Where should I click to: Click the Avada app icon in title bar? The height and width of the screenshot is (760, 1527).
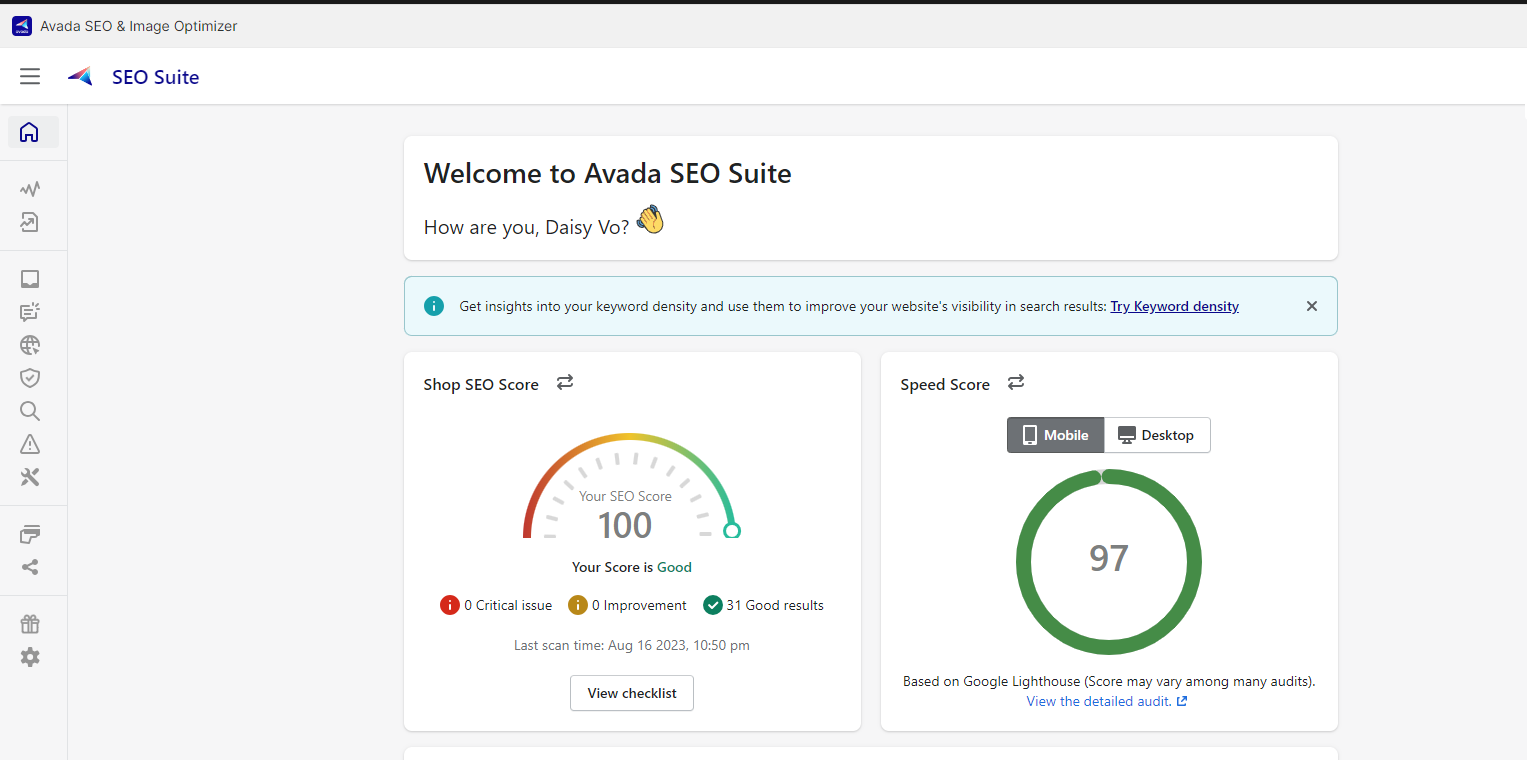[x=22, y=26]
